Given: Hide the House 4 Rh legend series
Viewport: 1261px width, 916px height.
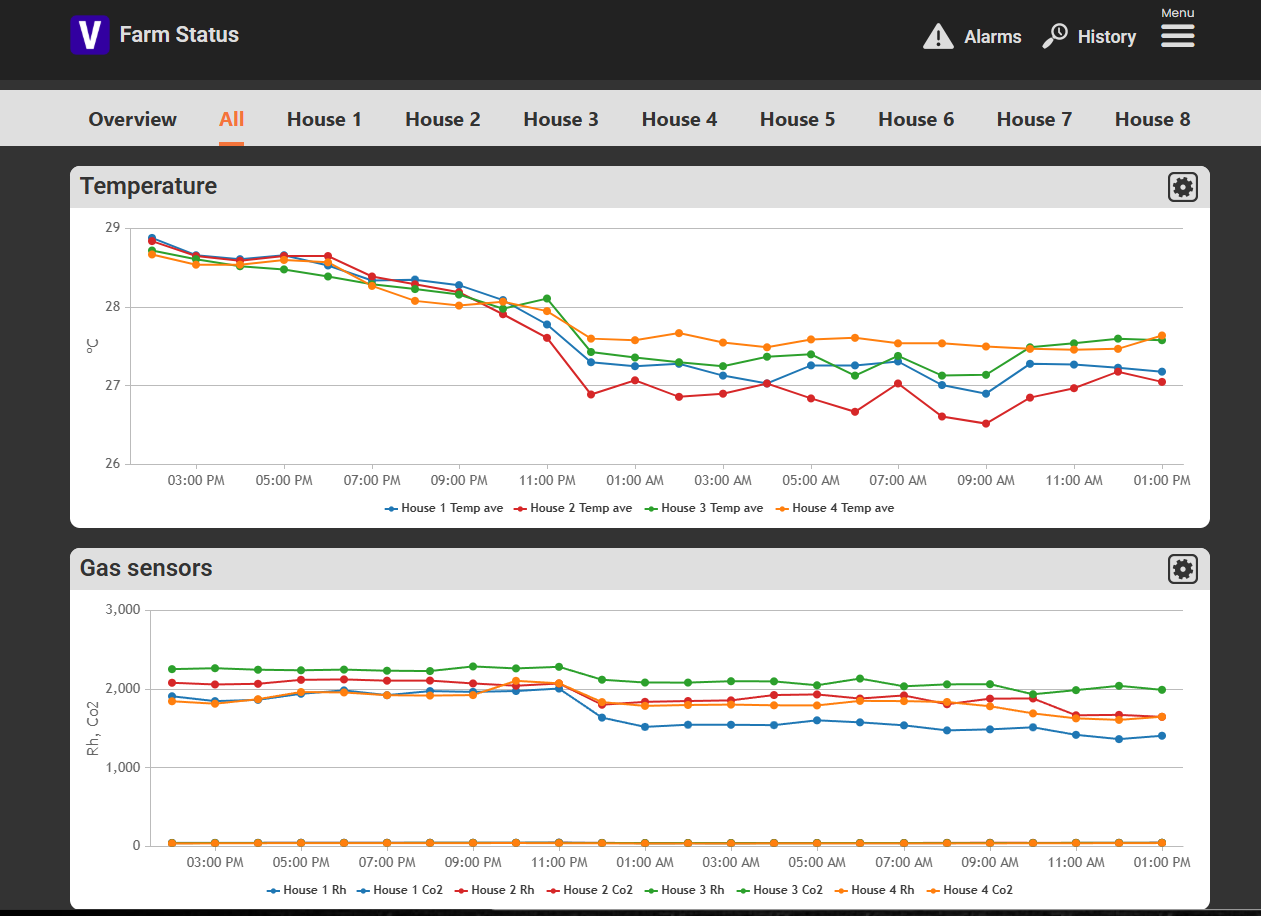Looking at the screenshot, I should coord(874,890).
